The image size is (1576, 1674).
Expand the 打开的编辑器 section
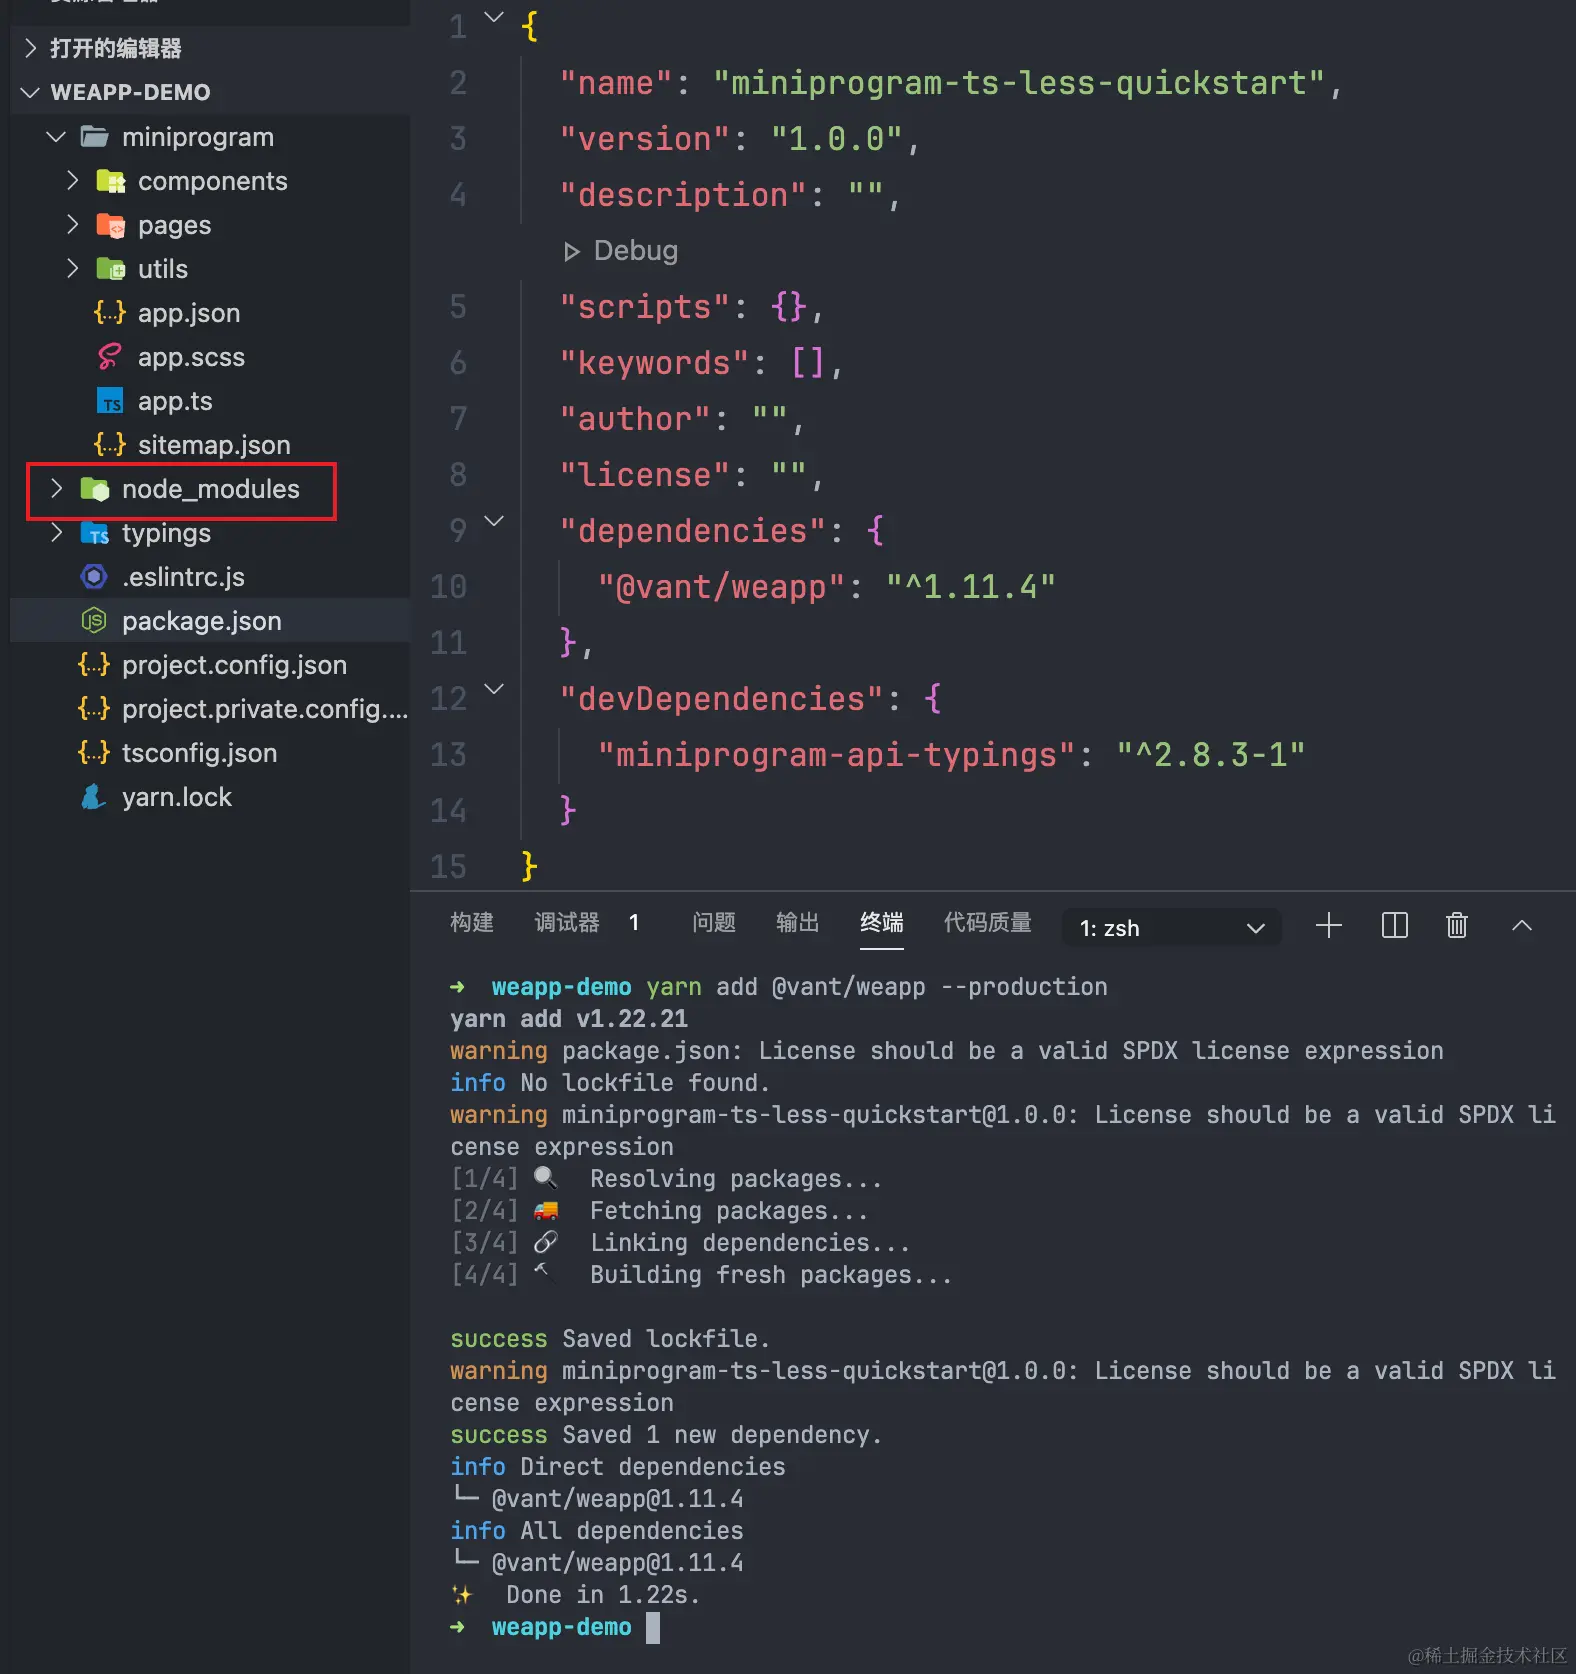coord(30,48)
